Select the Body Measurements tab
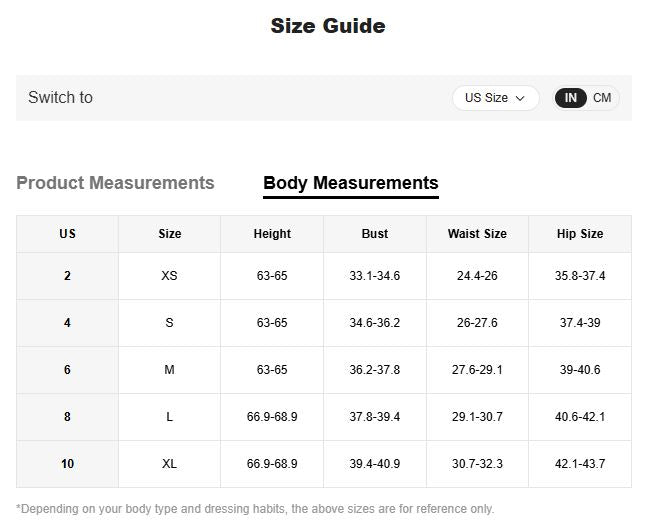Viewport: 653px width, 527px height. [350, 183]
